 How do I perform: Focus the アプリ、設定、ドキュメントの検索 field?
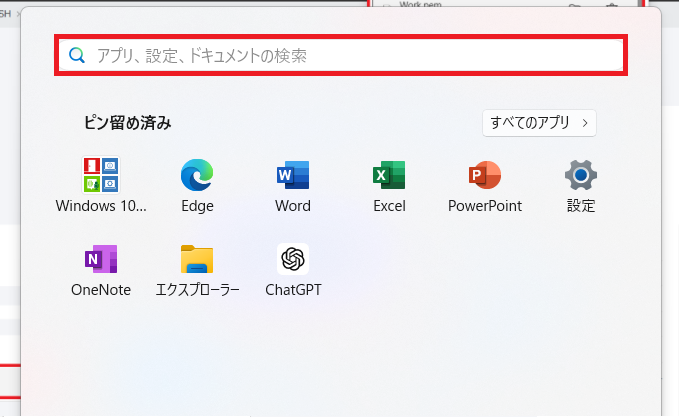pyautogui.click(x=341, y=55)
